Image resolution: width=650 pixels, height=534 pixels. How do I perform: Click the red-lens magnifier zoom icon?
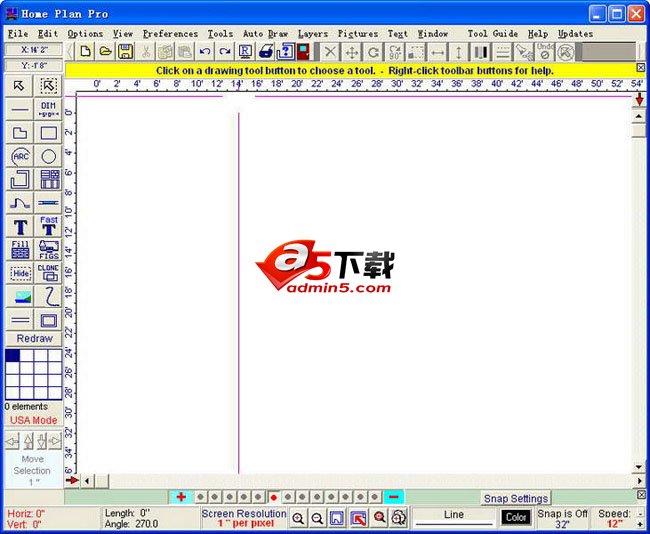pyautogui.click(x=378, y=518)
